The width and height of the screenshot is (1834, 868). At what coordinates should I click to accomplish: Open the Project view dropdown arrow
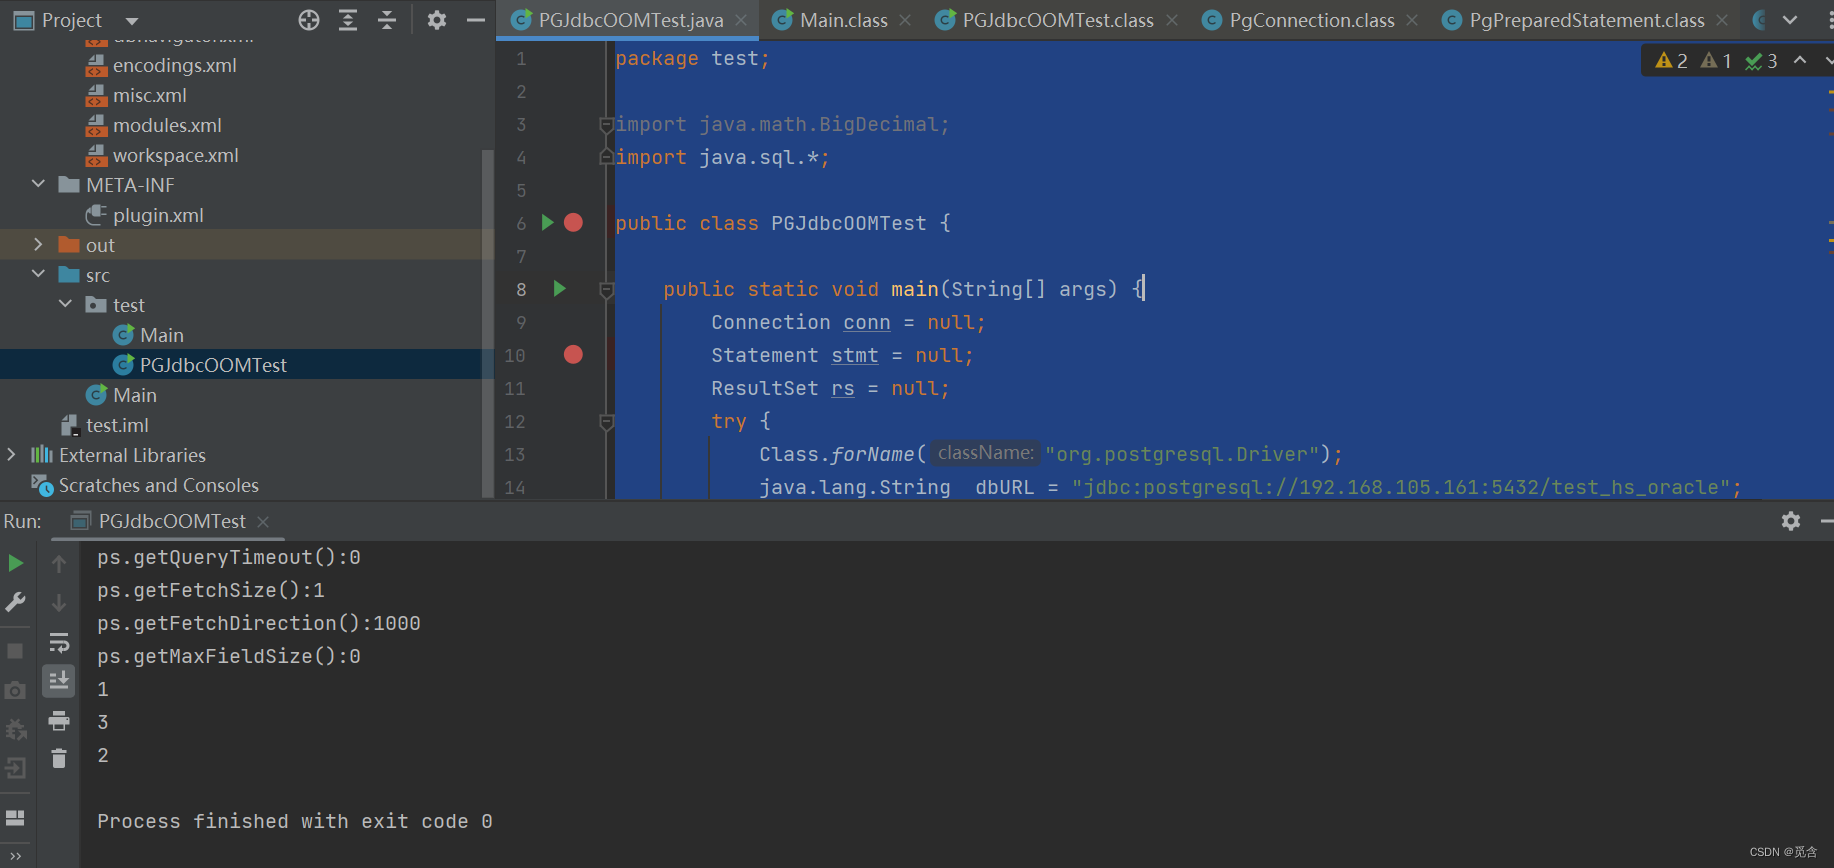pos(132,21)
